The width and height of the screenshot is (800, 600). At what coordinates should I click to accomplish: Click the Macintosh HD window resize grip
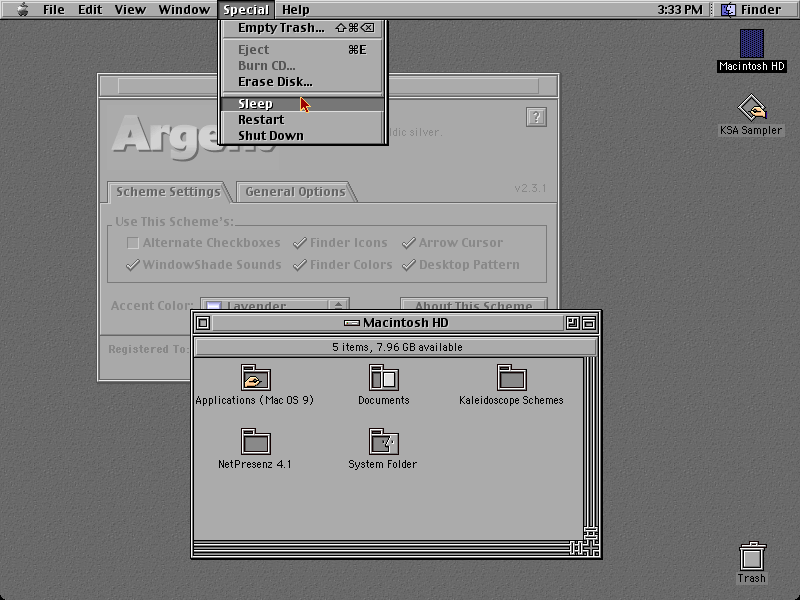pos(591,548)
